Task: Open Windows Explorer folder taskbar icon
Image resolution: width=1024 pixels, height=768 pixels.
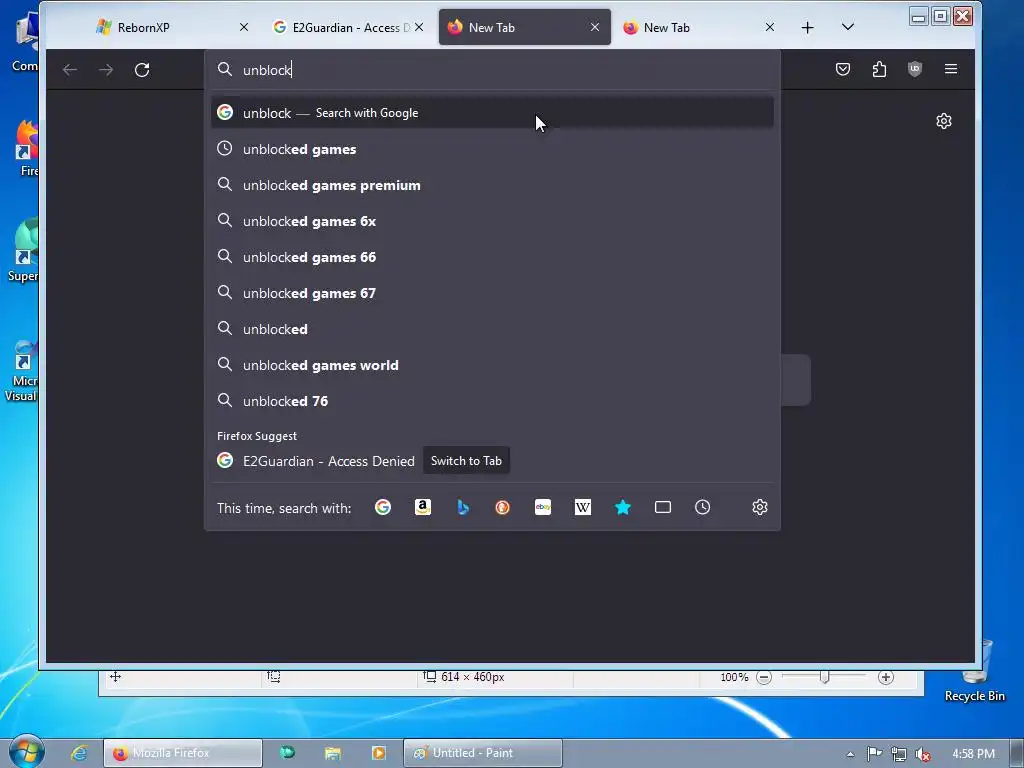Action: 332,753
